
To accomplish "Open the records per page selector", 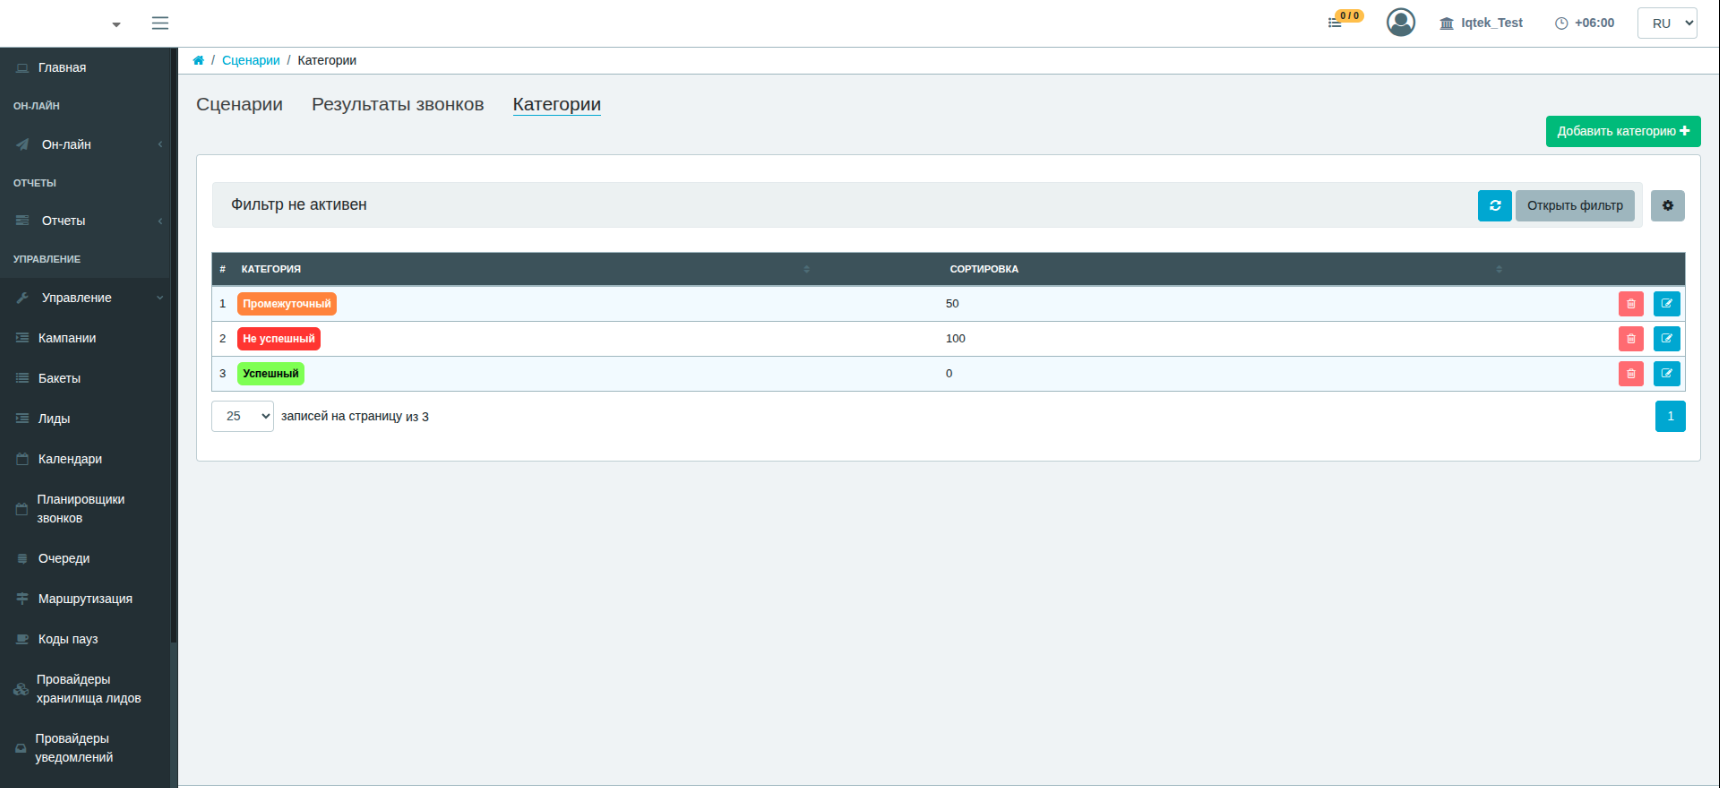I will coord(243,416).
